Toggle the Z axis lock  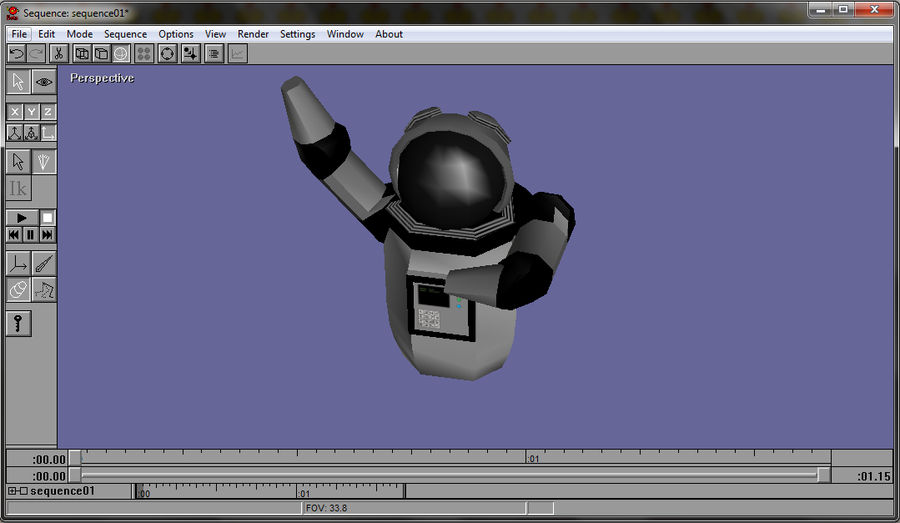tap(48, 112)
